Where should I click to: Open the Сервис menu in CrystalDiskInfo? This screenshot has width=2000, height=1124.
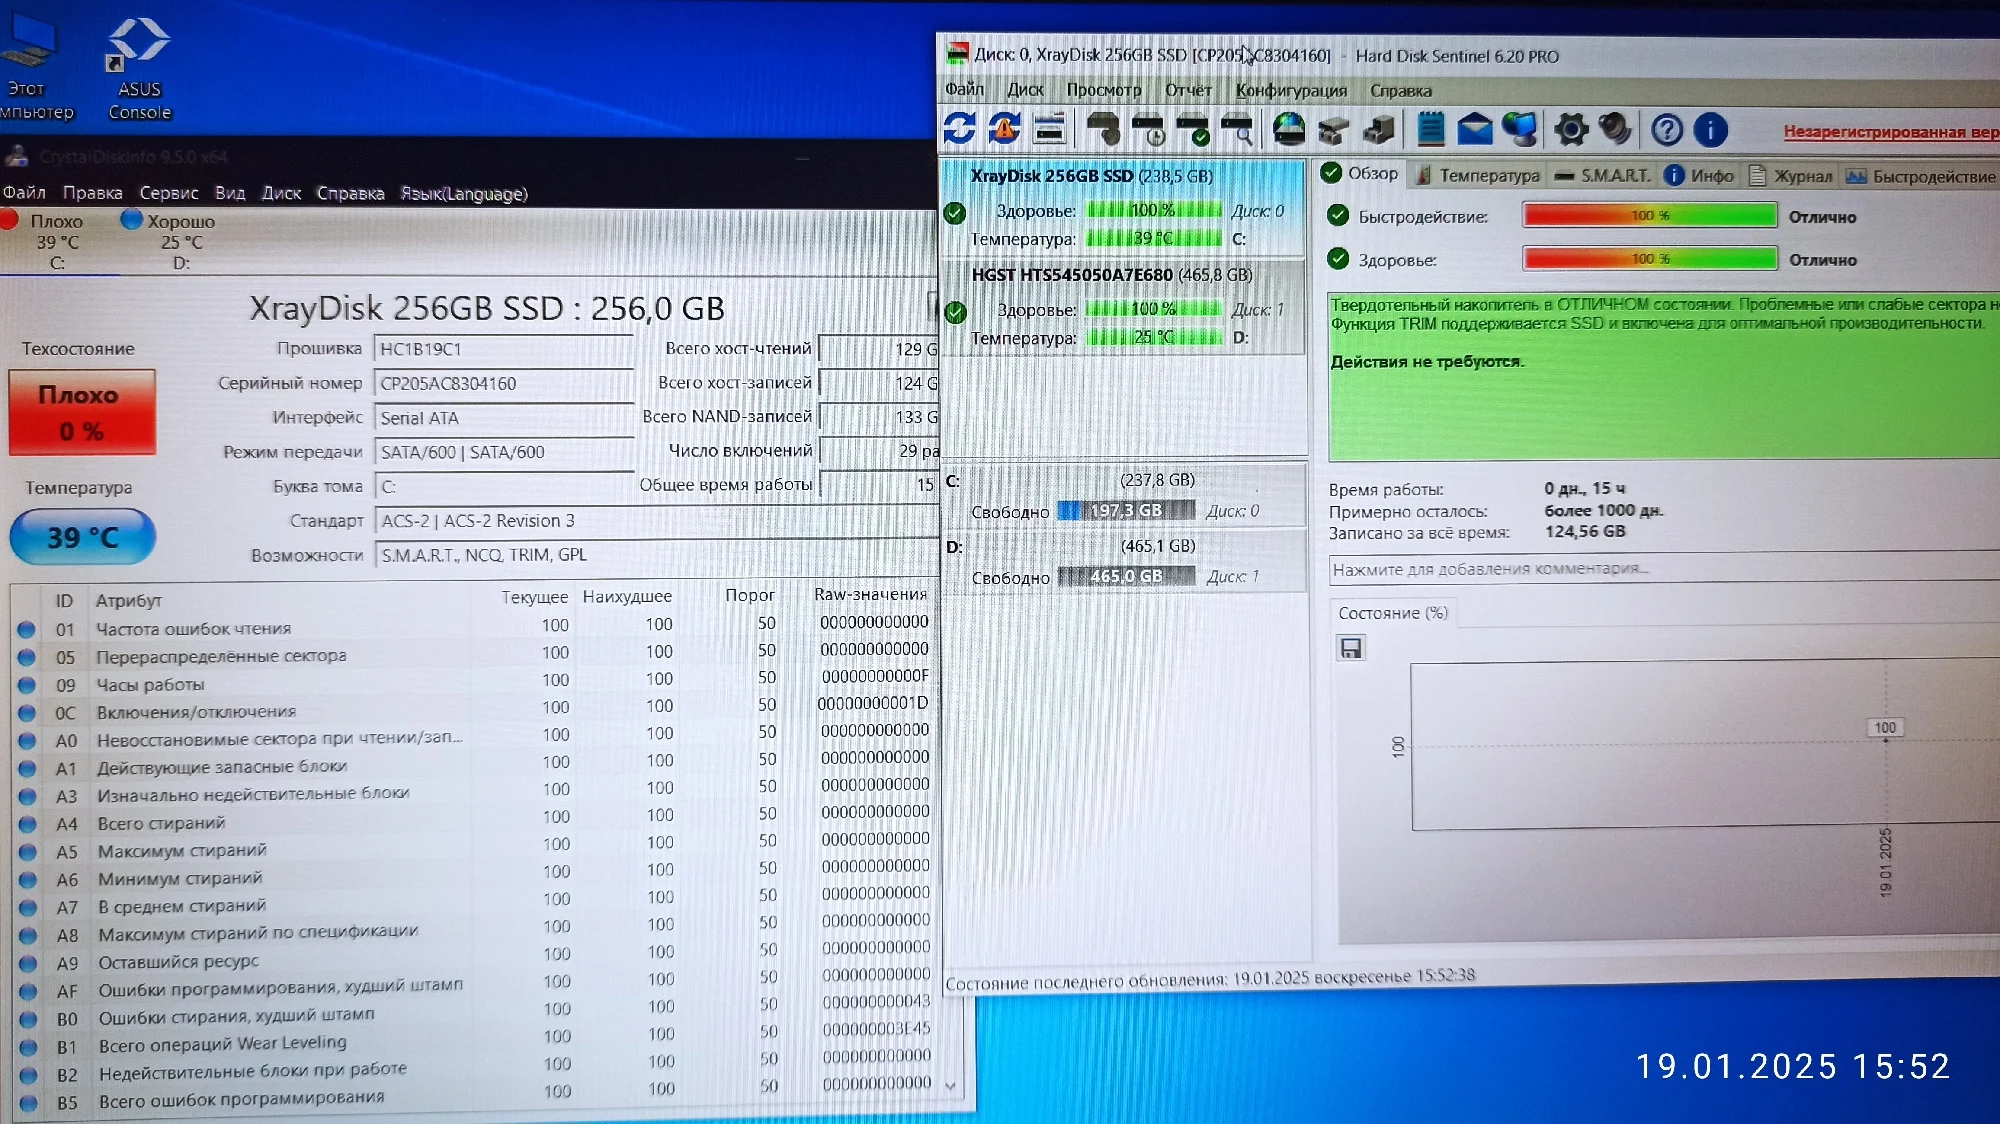pos(168,193)
